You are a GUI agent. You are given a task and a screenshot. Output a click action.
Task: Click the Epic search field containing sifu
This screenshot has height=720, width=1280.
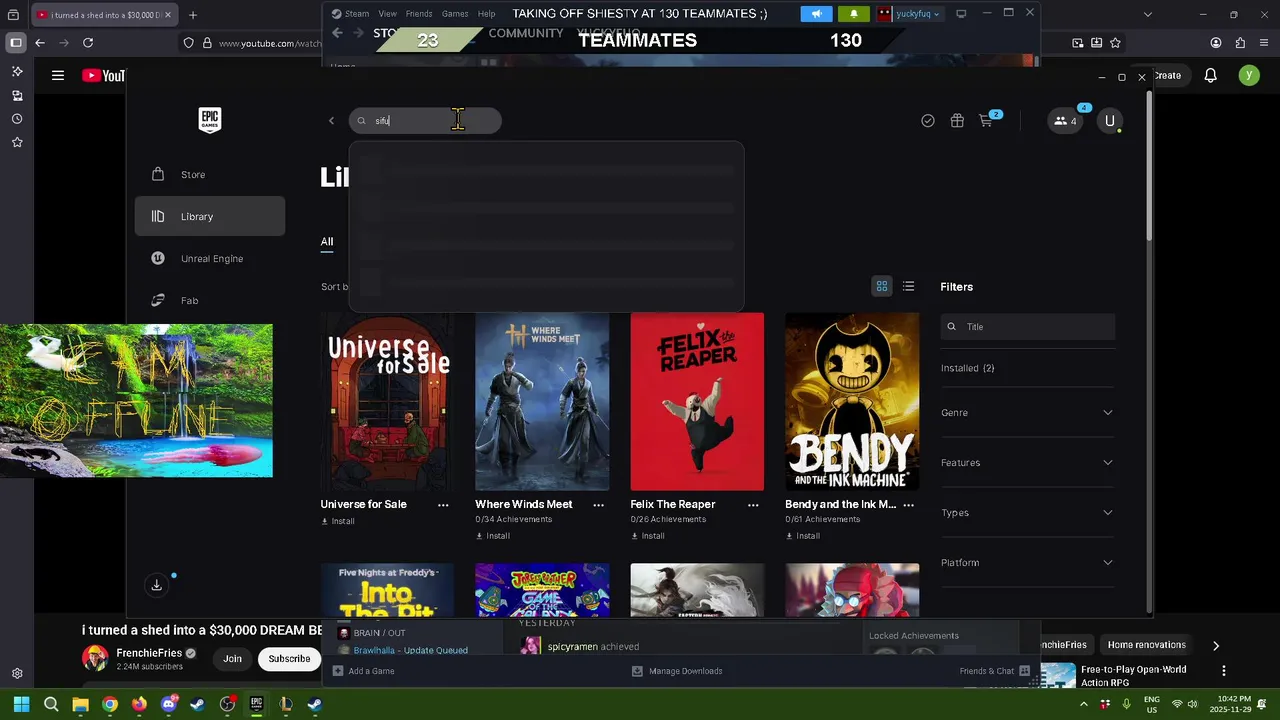[x=425, y=121]
